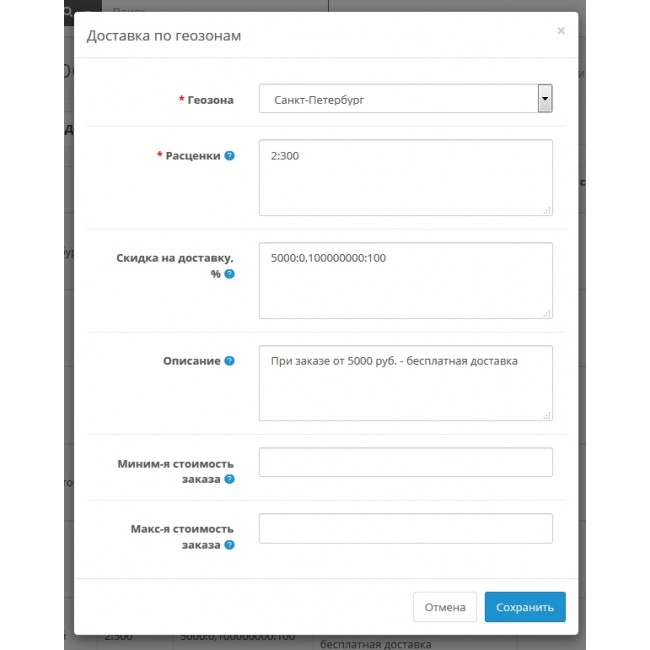This screenshot has width=650, height=650.
Task: Click the help icon next to Описание
Action: 230,361
